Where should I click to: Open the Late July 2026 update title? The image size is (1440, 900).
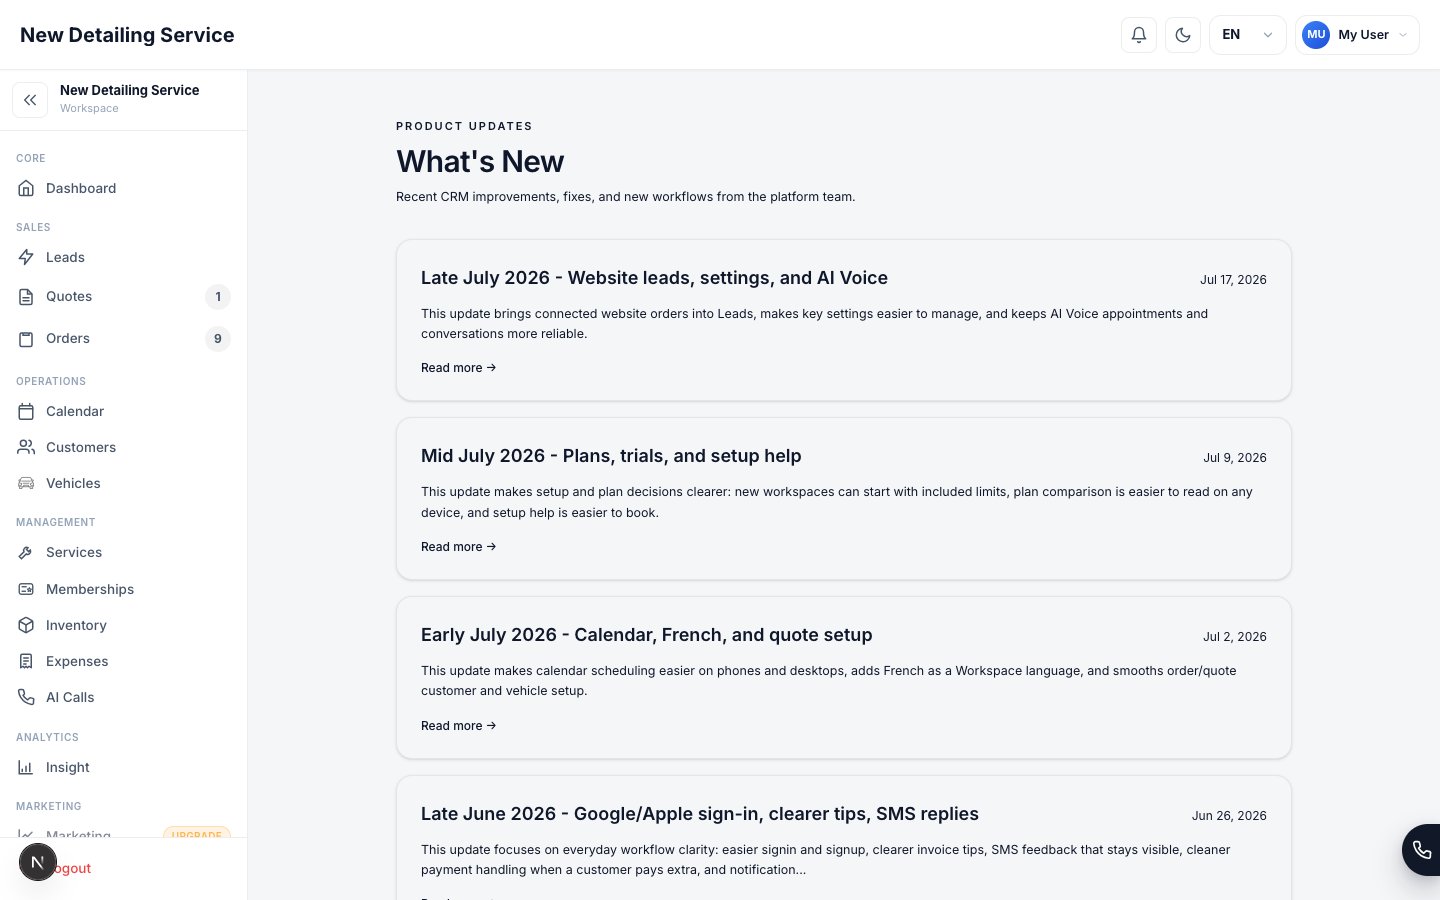[654, 278]
